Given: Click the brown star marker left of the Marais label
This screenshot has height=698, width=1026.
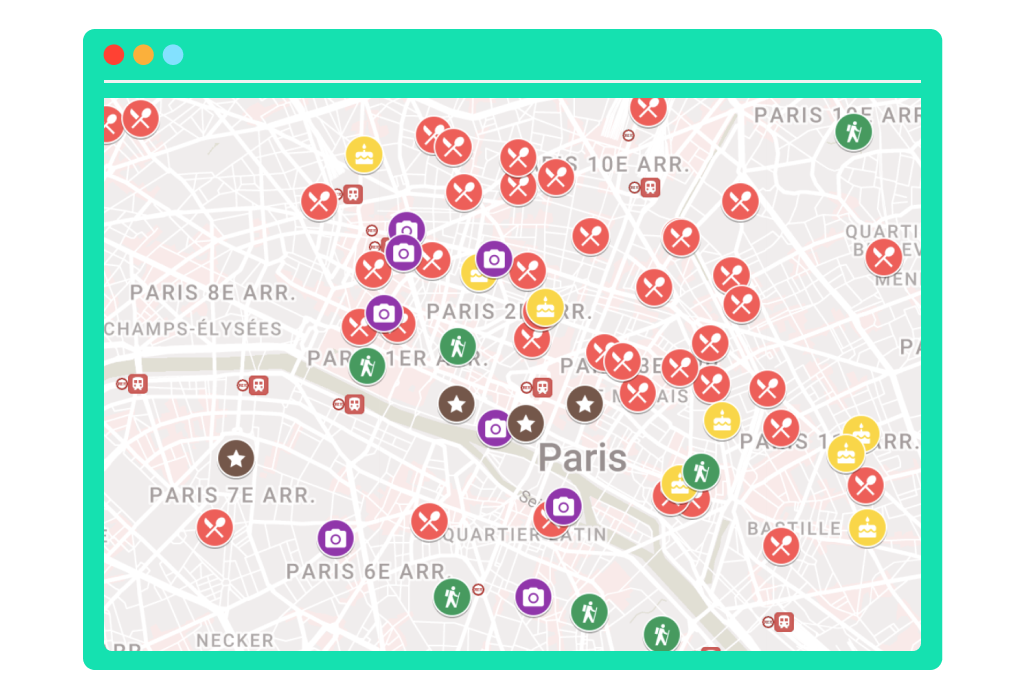Looking at the screenshot, I should (585, 404).
